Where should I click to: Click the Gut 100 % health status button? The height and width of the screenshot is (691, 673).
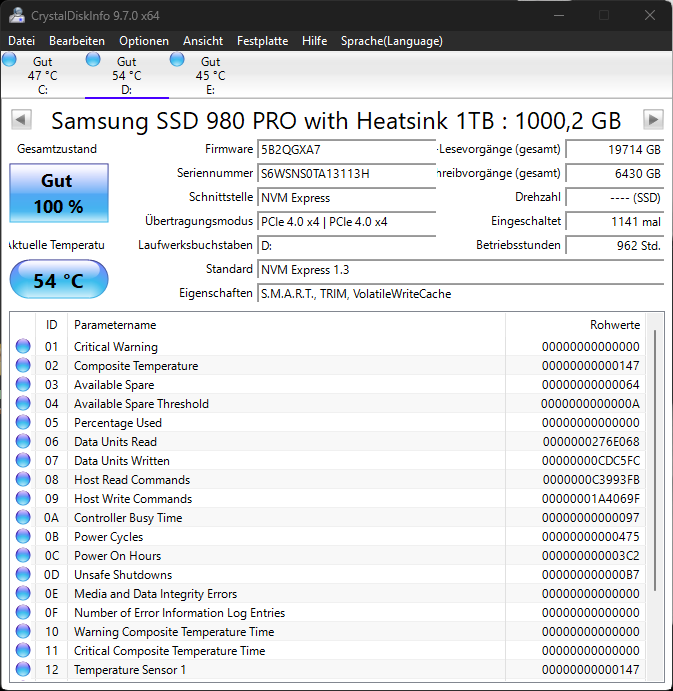[x=59, y=193]
